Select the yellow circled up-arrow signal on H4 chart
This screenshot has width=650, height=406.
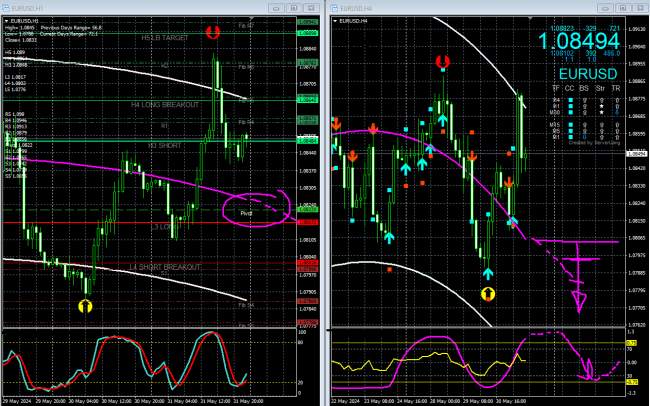(488, 294)
